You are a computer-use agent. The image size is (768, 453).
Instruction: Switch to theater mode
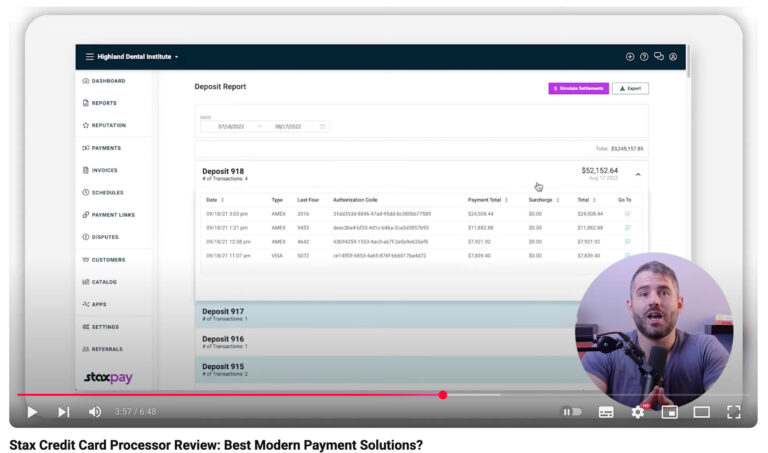tap(701, 412)
